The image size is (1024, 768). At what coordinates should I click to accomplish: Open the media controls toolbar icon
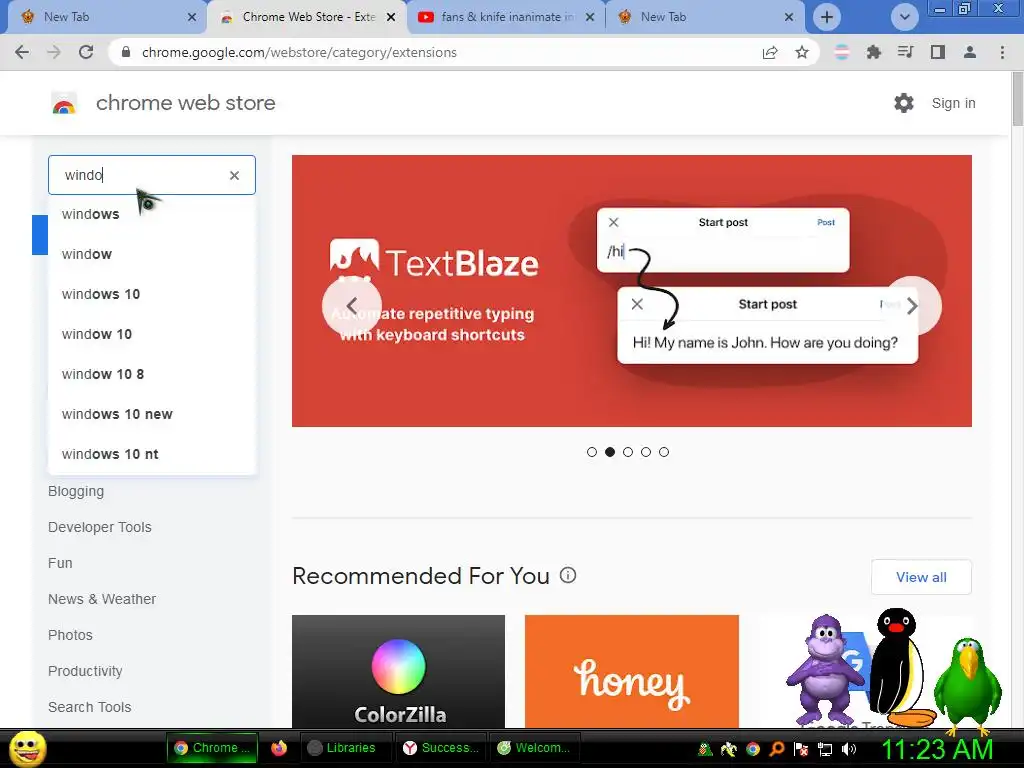click(x=905, y=52)
